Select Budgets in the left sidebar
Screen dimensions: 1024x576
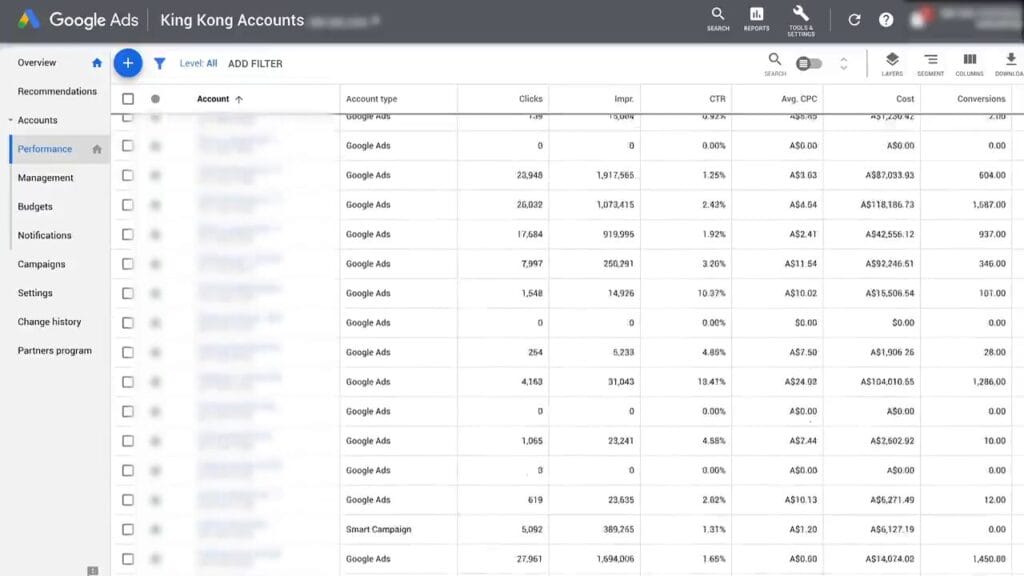[35, 207]
